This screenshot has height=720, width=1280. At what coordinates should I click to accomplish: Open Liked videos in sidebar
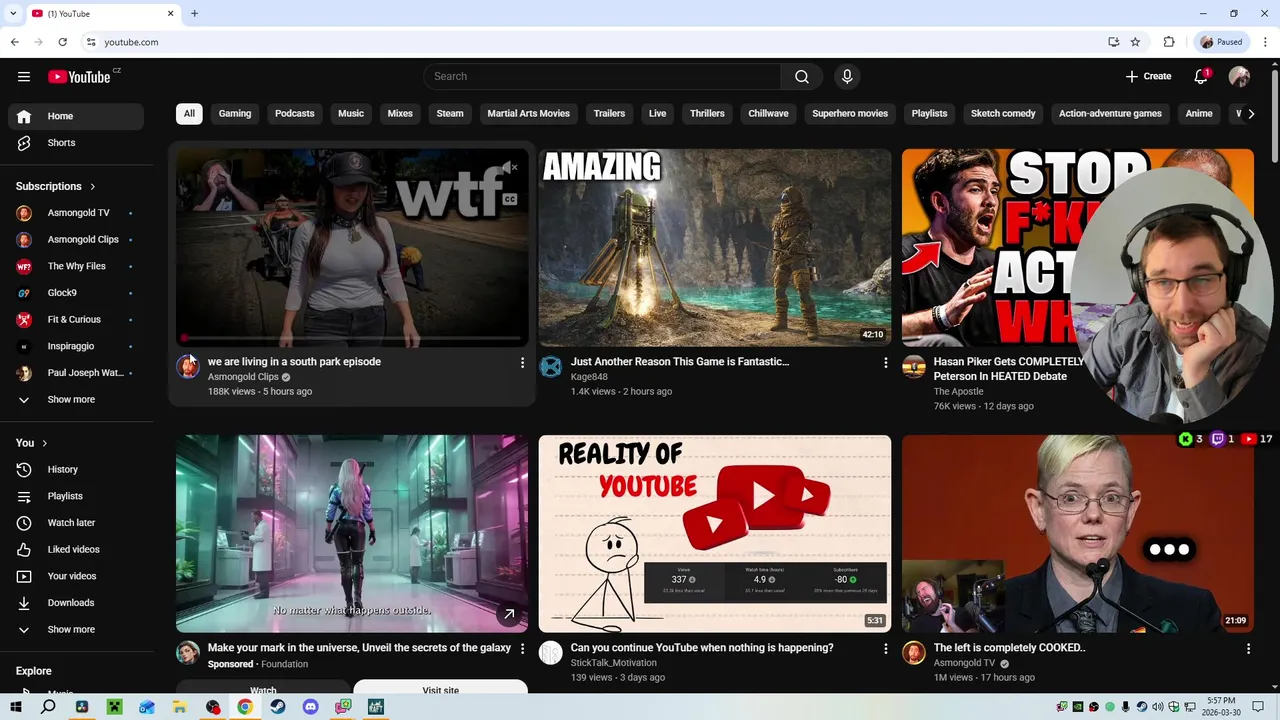pyautogui.click(x=76, y=550)
